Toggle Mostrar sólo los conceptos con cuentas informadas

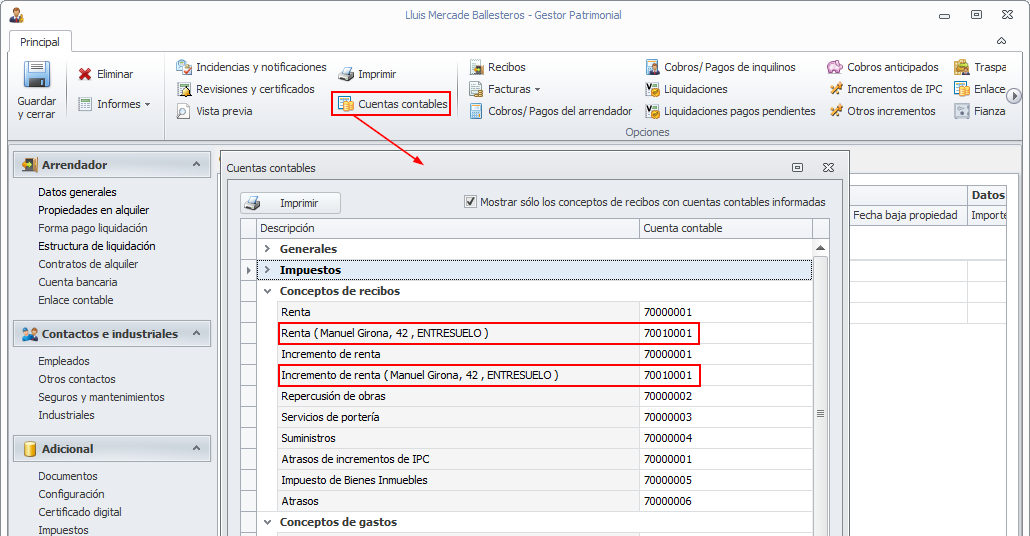pyautogui.click(x=470, y=202)
